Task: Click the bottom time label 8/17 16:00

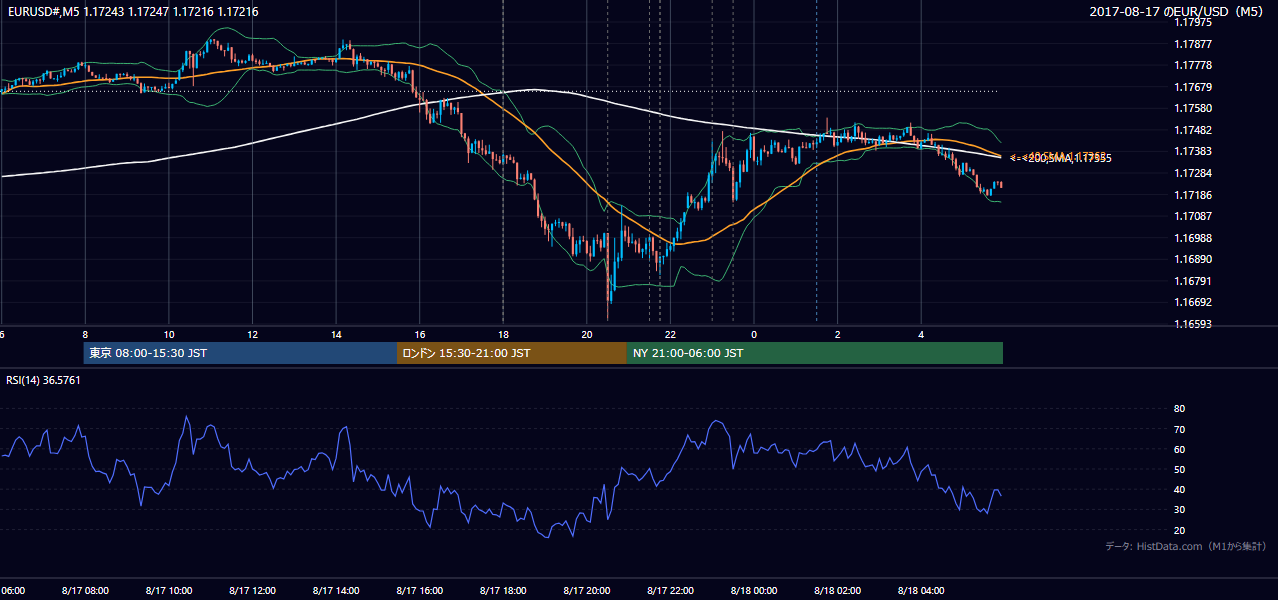Action: pos(419,591)
